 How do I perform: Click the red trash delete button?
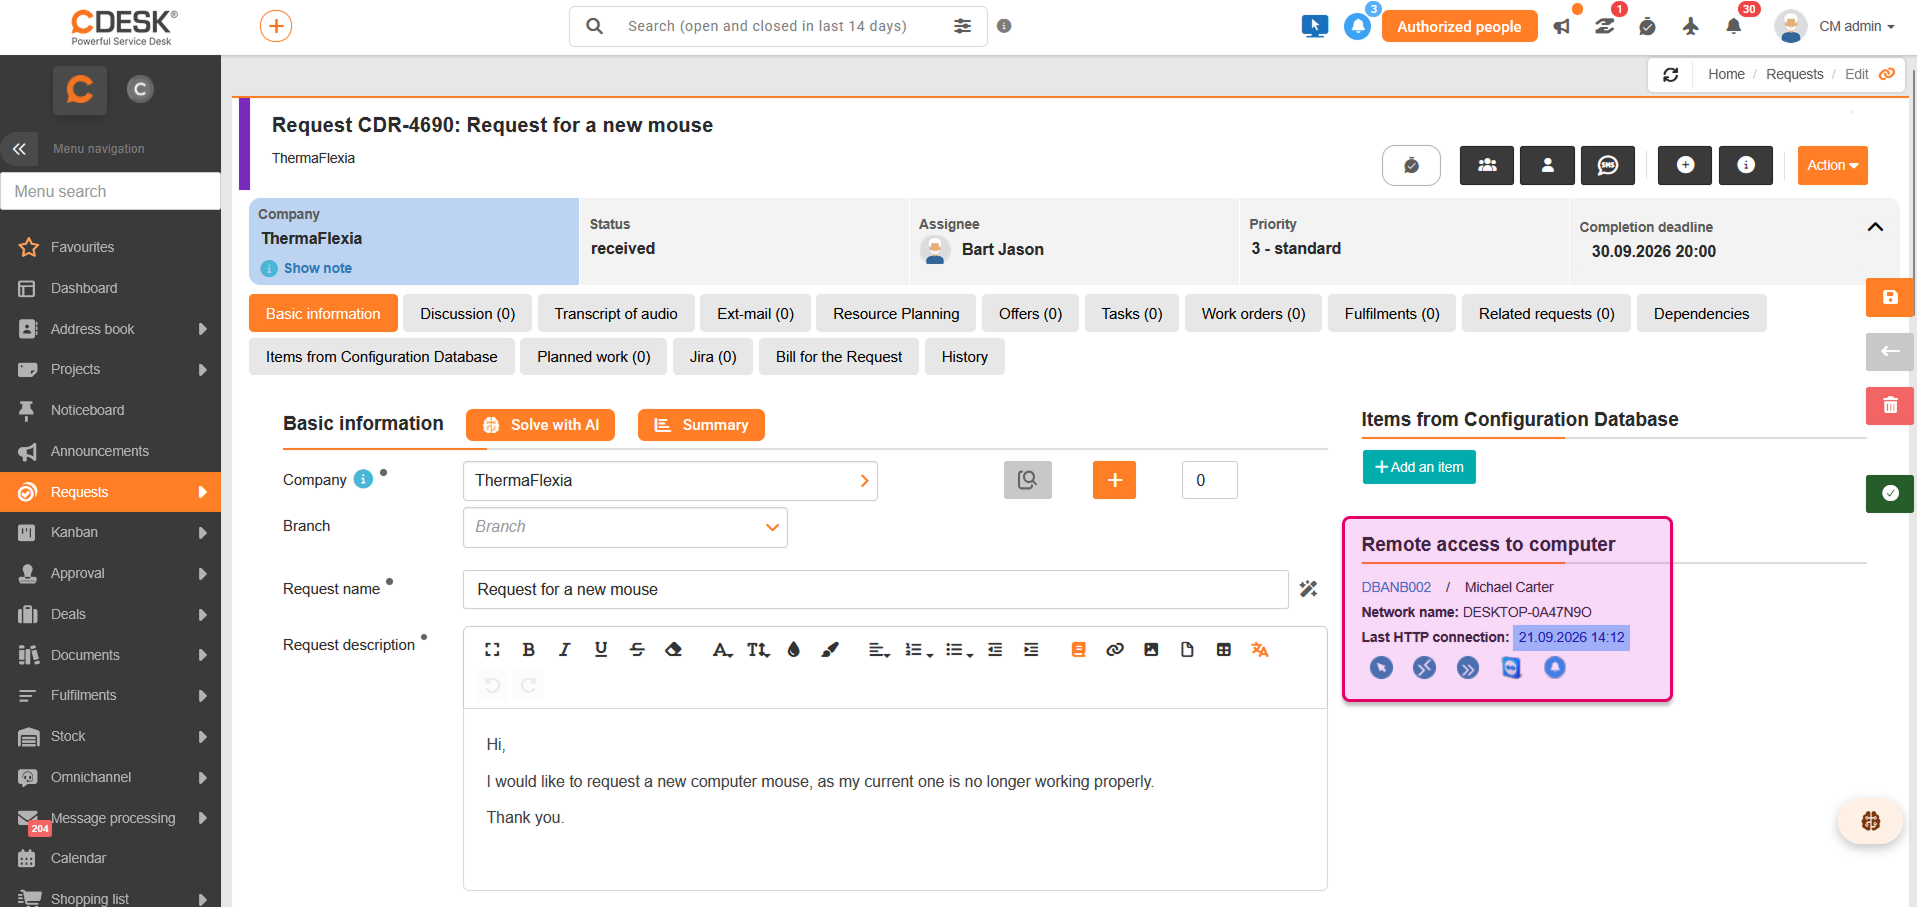coord(1890,405)
